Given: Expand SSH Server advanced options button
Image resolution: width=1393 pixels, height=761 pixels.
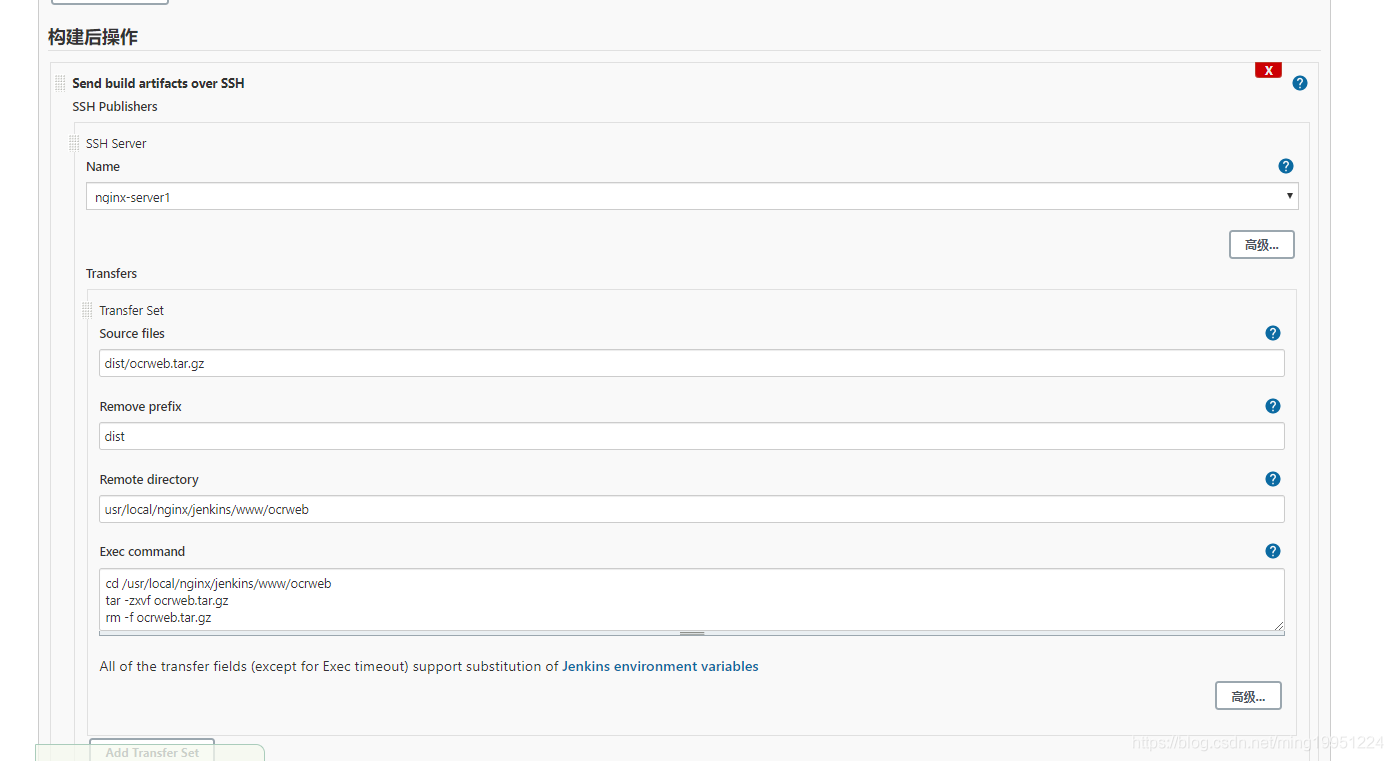Looking at the screenshot, I should tap(1261, 245).
